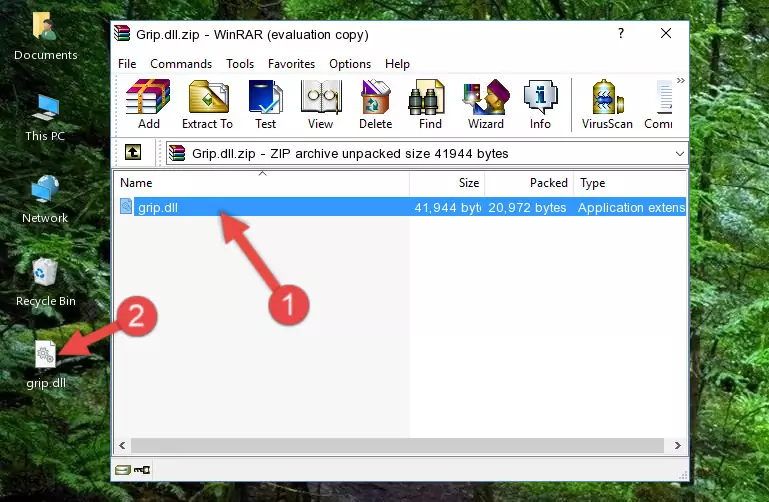Image resolution: width=769 pixels, height=502 pixels.
Task: Close the WinRAR window
Action: pyautogui.click(x=666, y=33)
